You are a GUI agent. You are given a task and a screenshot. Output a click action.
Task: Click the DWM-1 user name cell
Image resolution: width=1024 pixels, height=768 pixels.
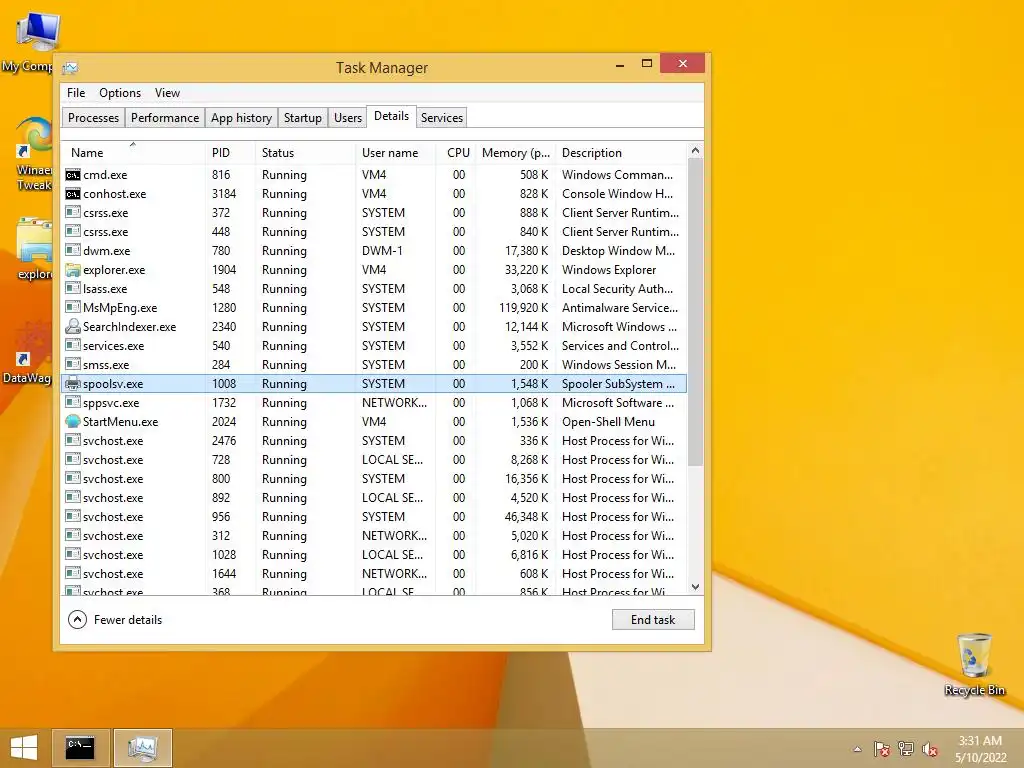click(x=382, y=251)
